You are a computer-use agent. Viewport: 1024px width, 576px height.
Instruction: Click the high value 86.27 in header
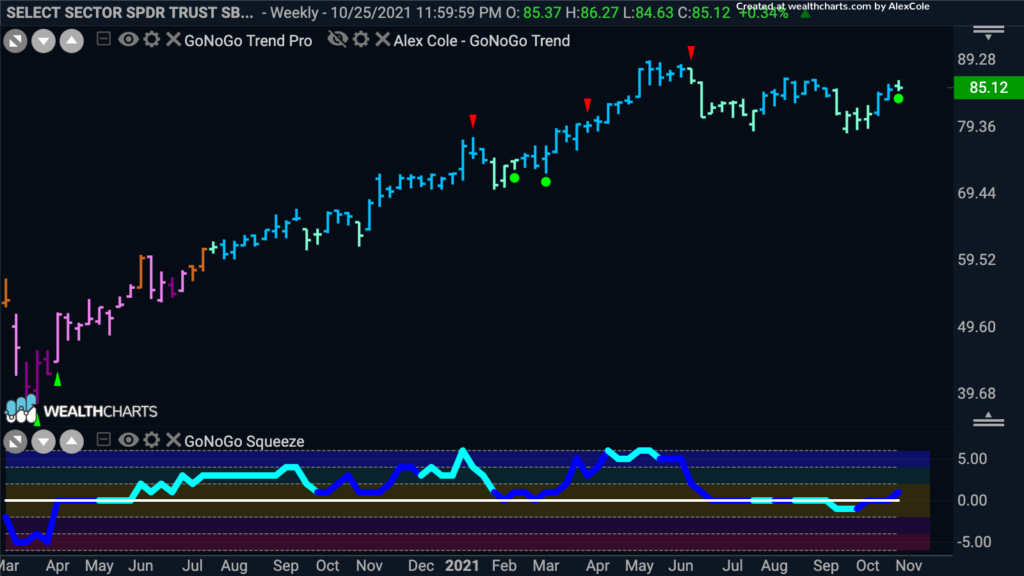[599, 12]
